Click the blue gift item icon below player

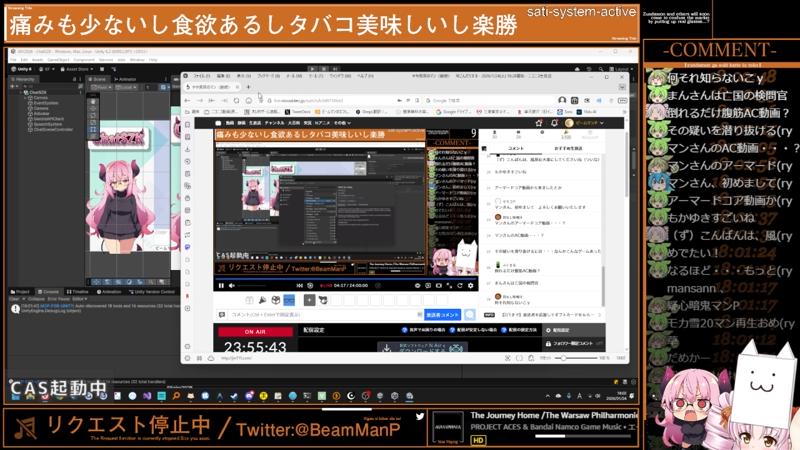289,300
